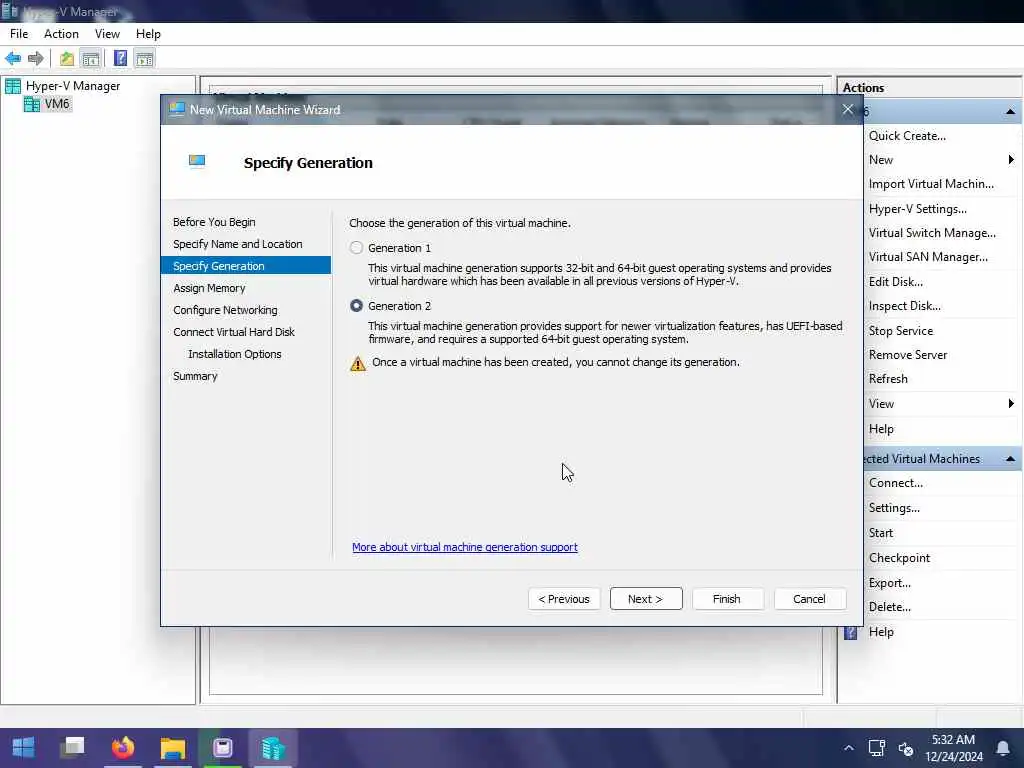Expand the New submenu arrow in Actions
This screenshot has width=1024, height=768.
pos(1011,160)
